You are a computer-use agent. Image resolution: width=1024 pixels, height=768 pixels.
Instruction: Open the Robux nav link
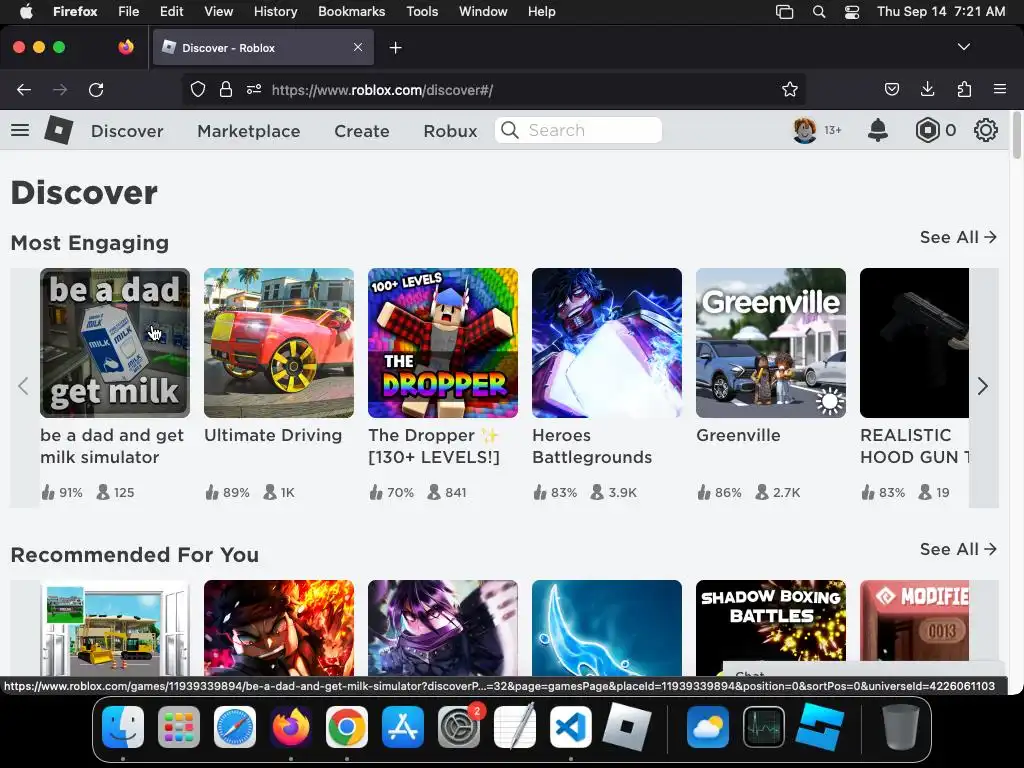[x=450, y=131]
